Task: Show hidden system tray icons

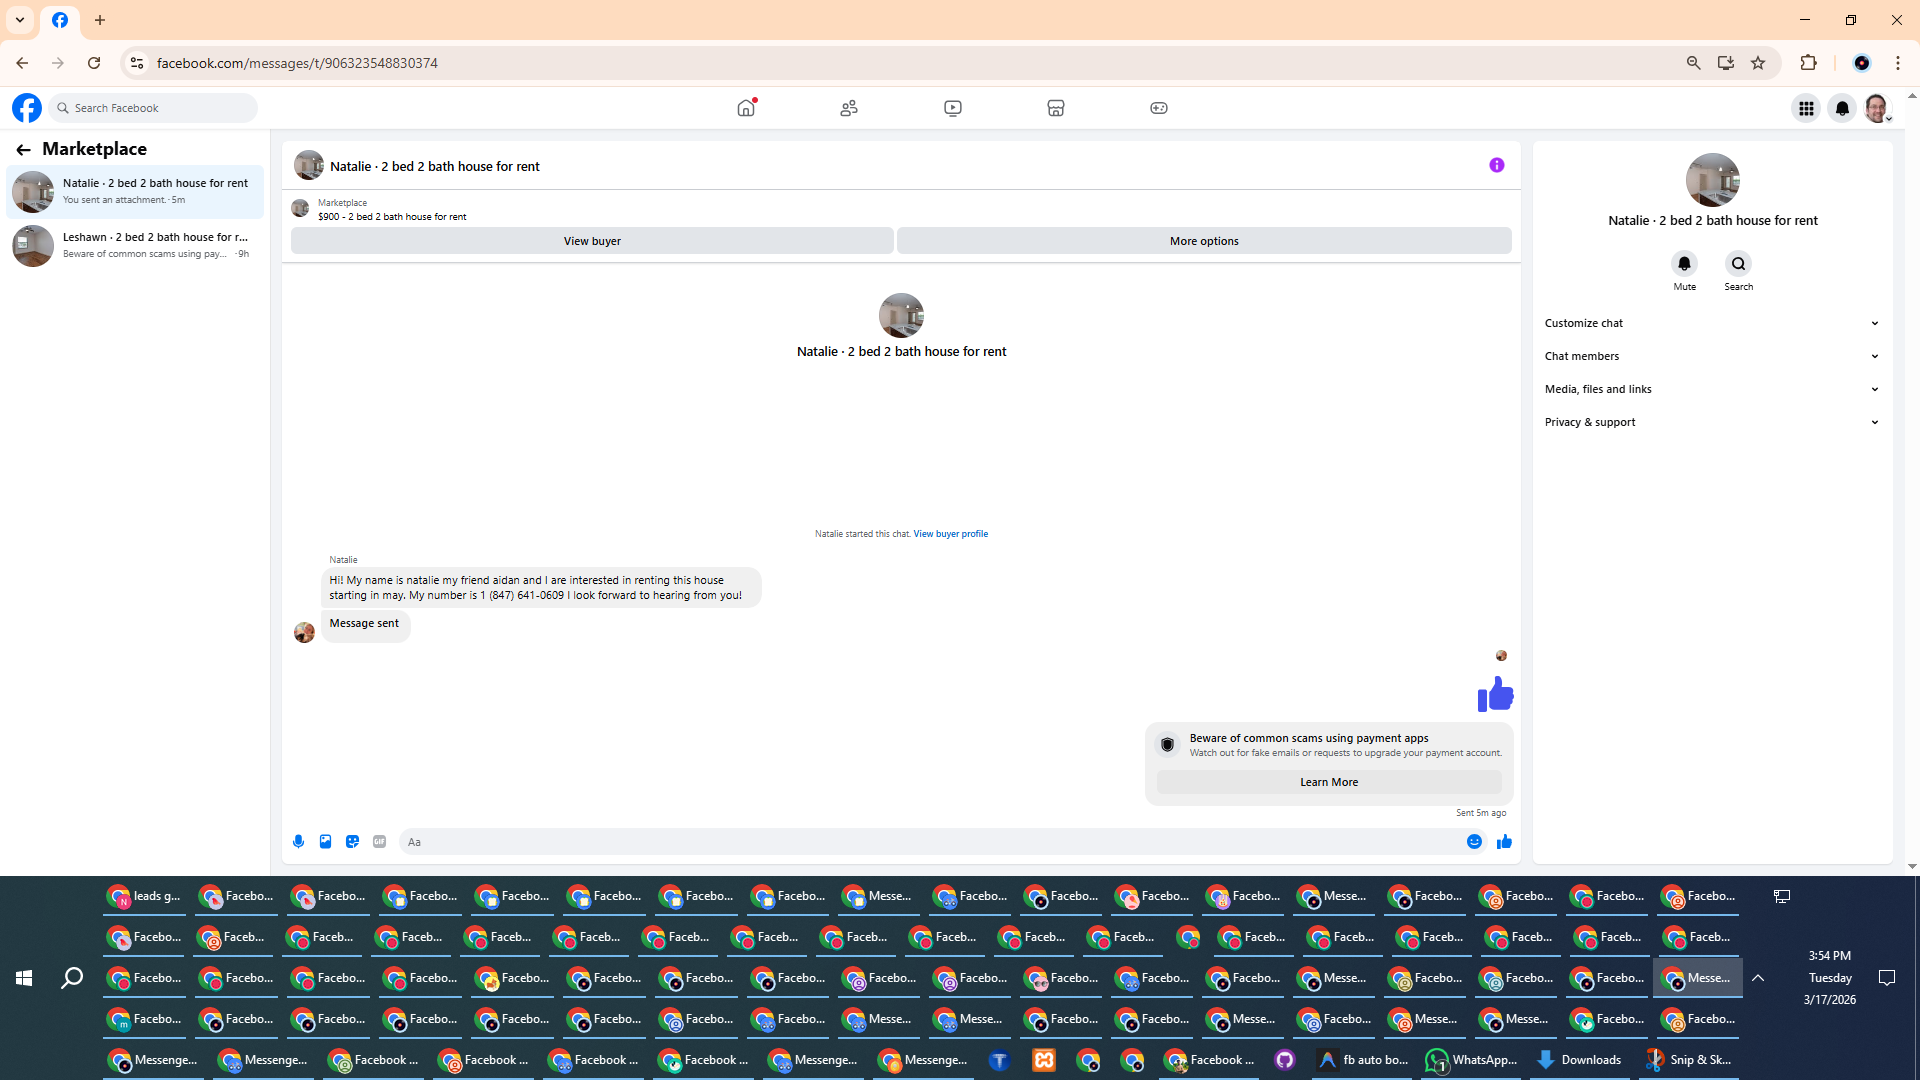Action: click(1758, 978)
